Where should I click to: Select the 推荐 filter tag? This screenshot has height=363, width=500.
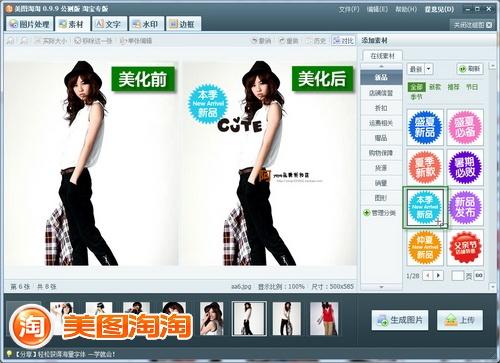453,87
